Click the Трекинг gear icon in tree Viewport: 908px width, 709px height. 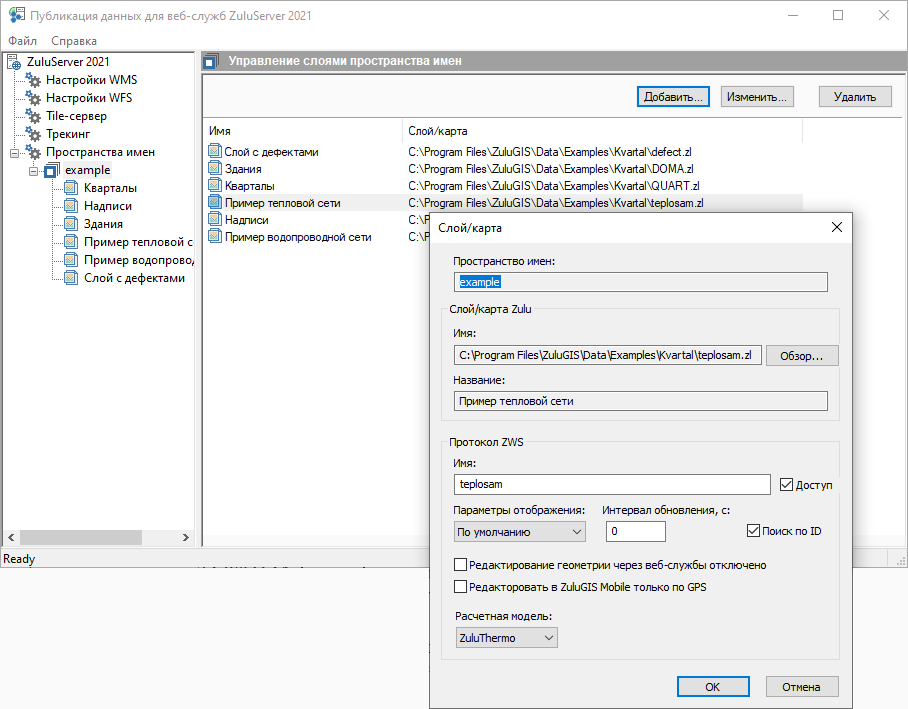[x=33, y=134]
